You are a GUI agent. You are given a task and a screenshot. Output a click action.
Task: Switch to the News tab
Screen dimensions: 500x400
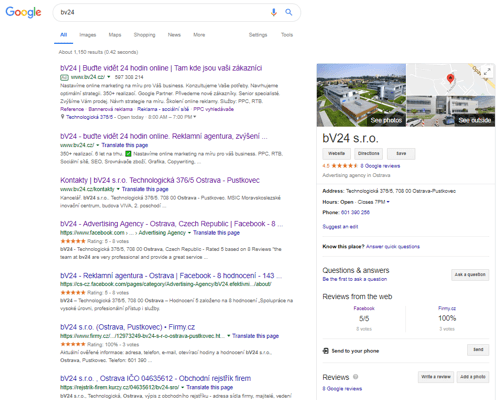click(174, 35)
